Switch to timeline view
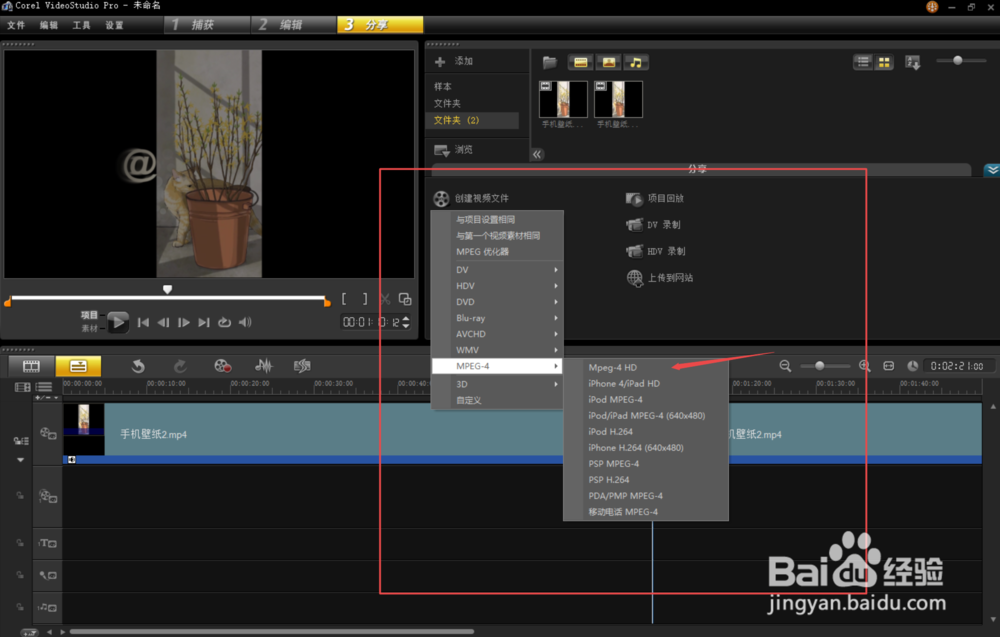Screen dimensions: 1000x637 (78, 366)
